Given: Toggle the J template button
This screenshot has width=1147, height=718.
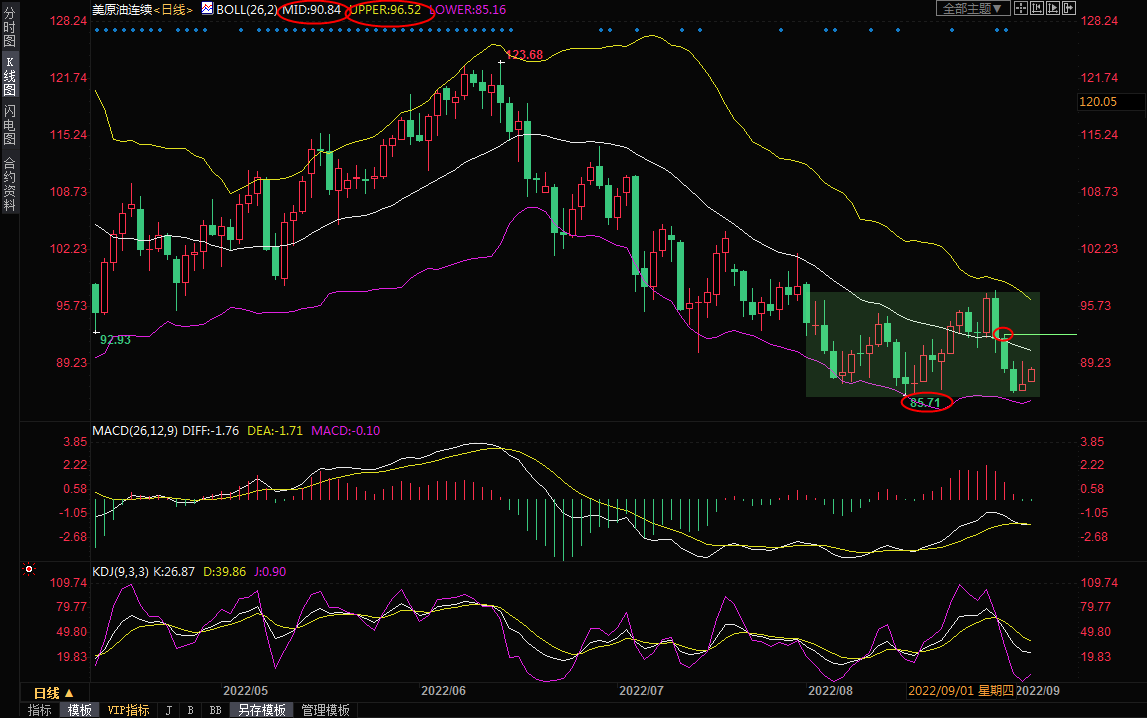Looking at the screenshot, I should 168,710.
